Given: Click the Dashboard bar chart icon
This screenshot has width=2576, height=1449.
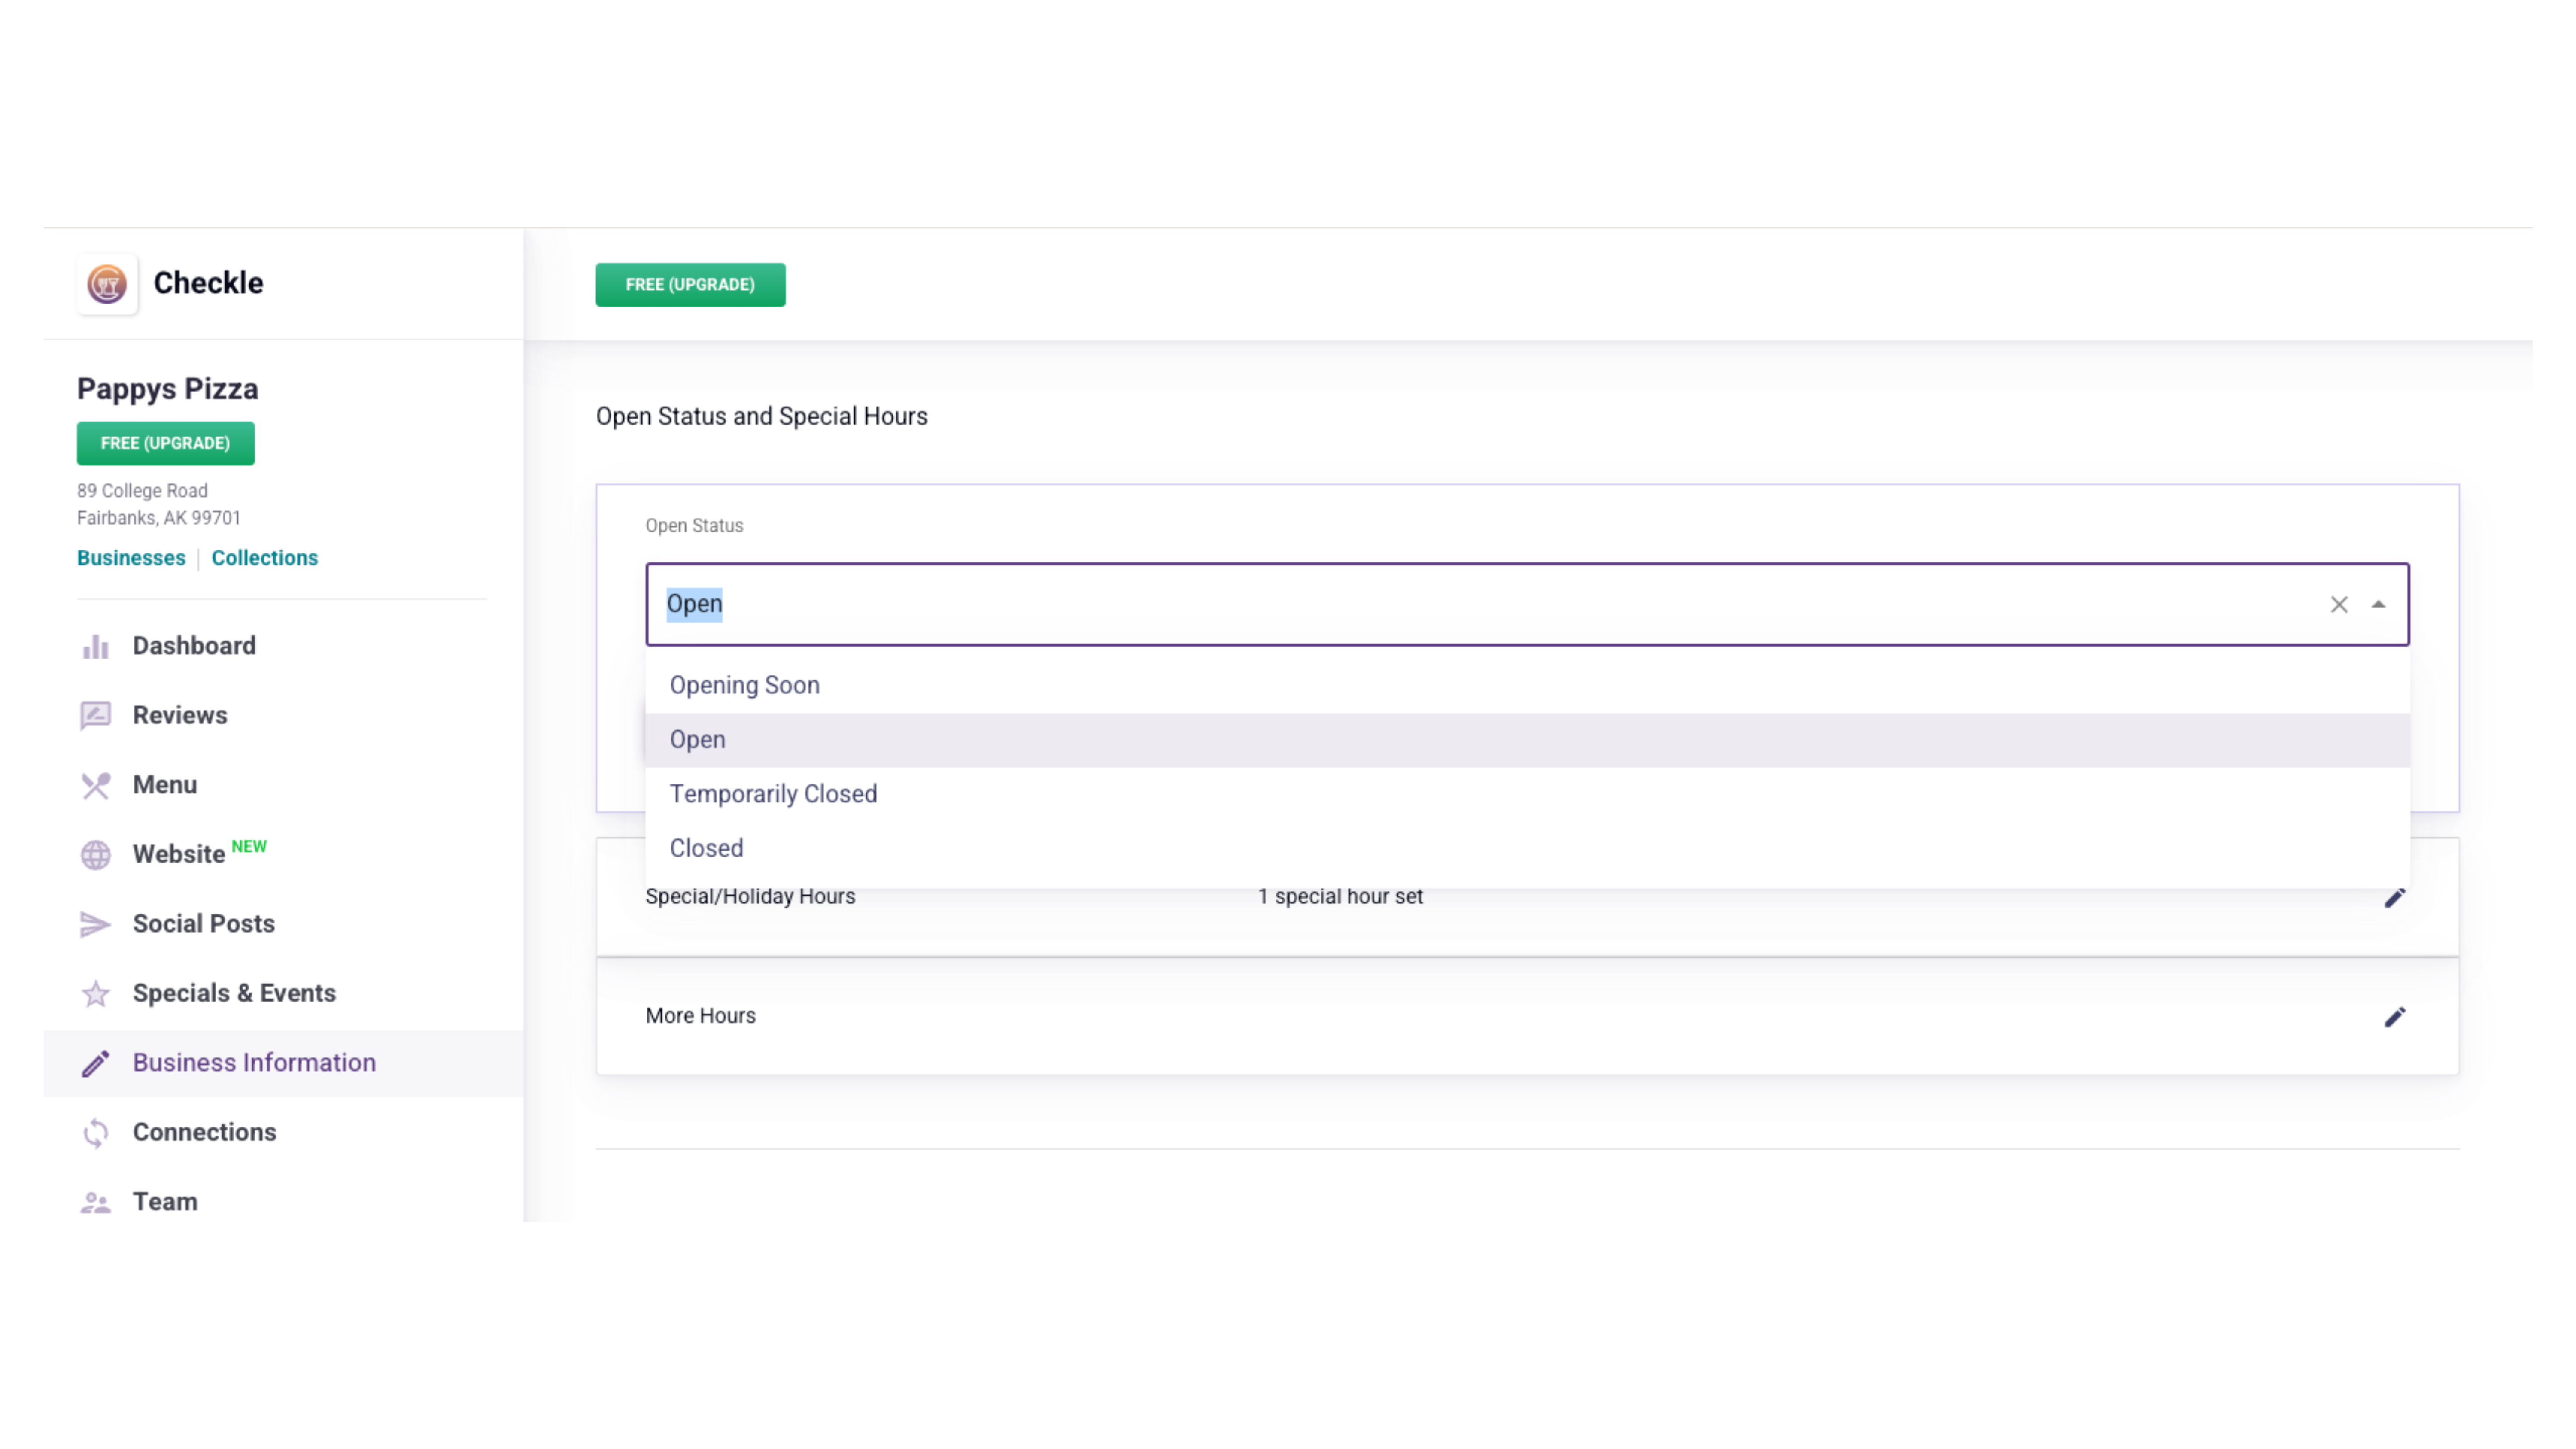Looking at the screenshot, I should pyautogui.click(x=96, y=647).
